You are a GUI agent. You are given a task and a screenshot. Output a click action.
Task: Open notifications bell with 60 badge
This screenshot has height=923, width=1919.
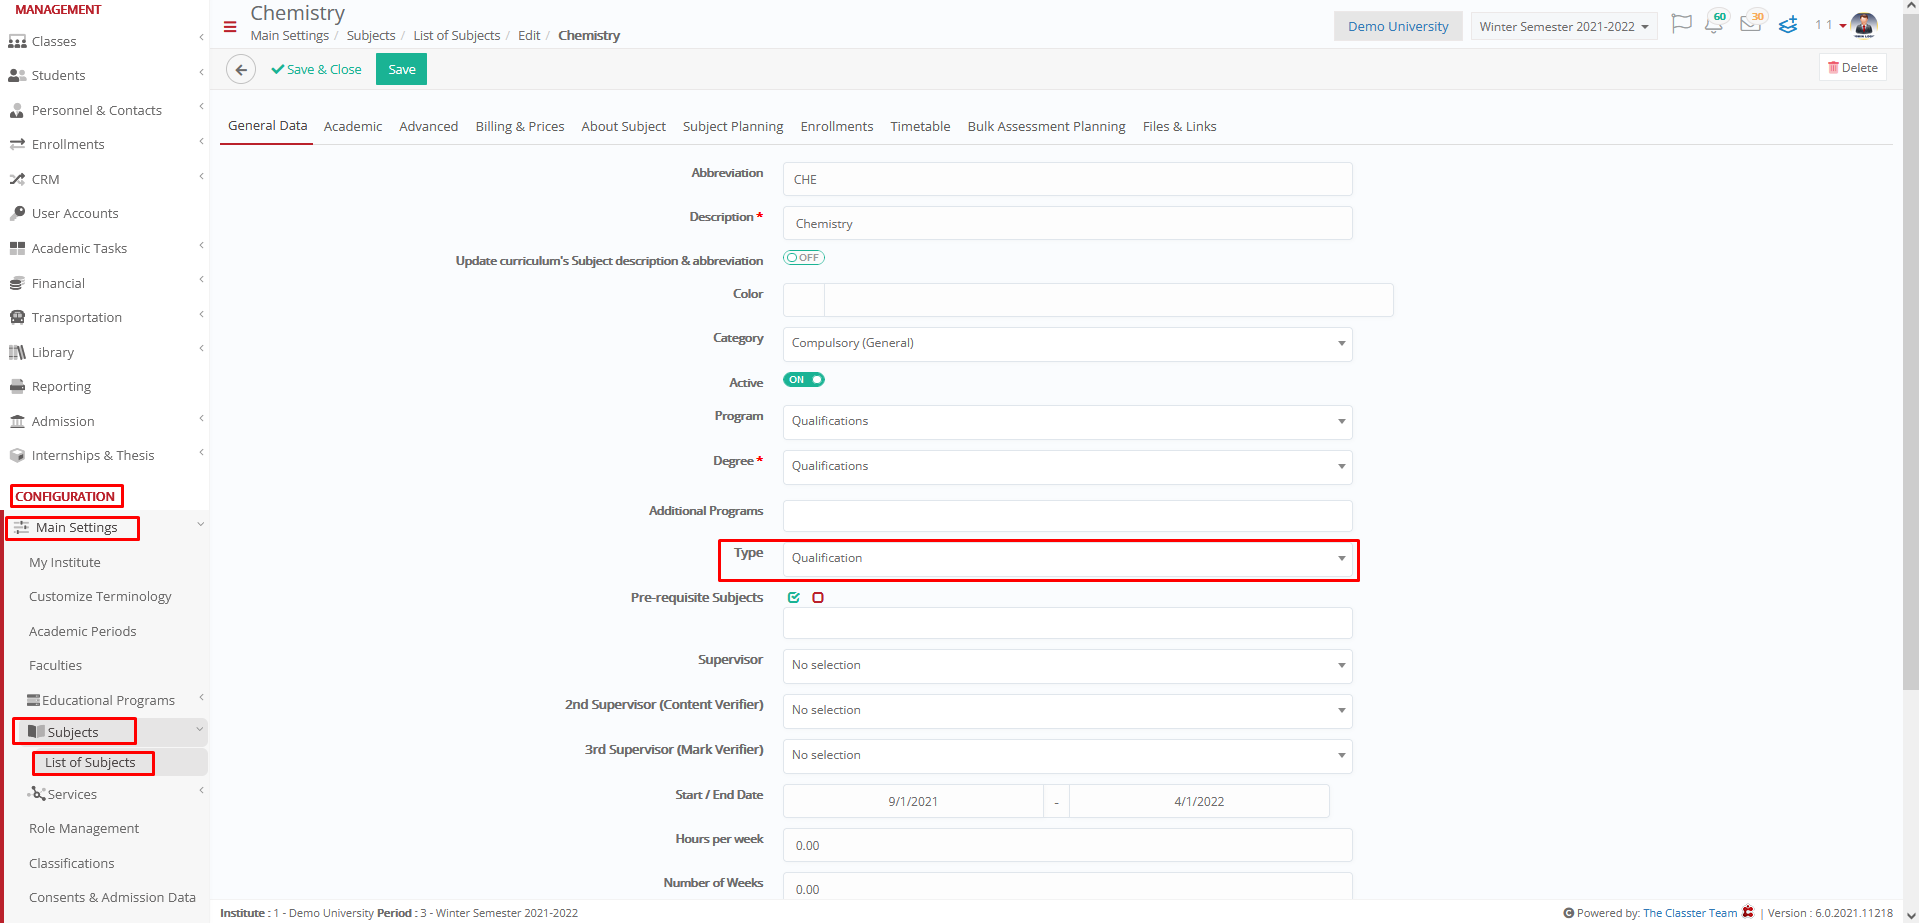tap(1715, 23)
